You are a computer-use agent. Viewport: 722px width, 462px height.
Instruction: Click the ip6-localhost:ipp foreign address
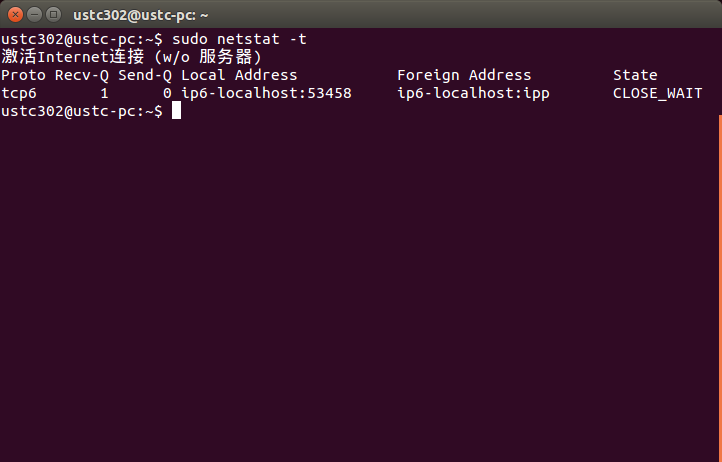pos(473,93)
